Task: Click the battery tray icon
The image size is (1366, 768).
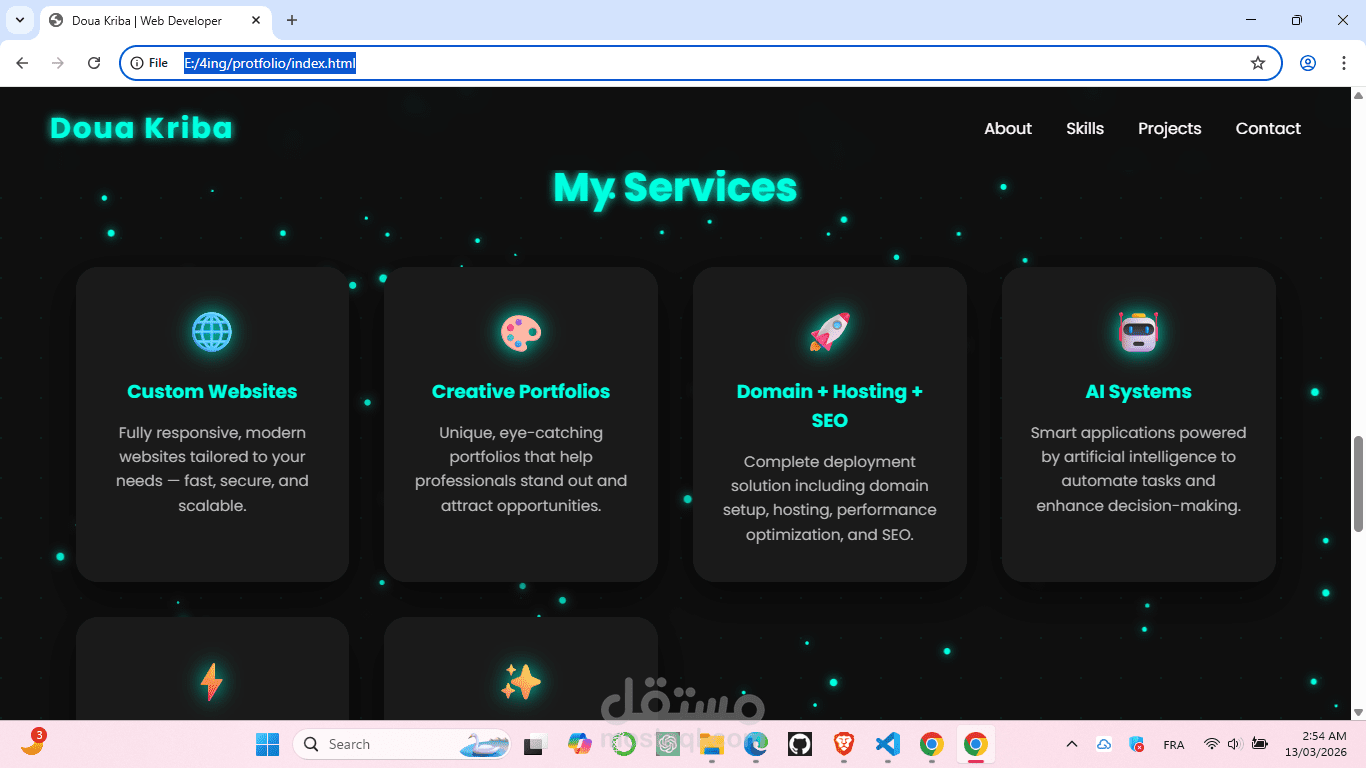Action: point(1260,744)
